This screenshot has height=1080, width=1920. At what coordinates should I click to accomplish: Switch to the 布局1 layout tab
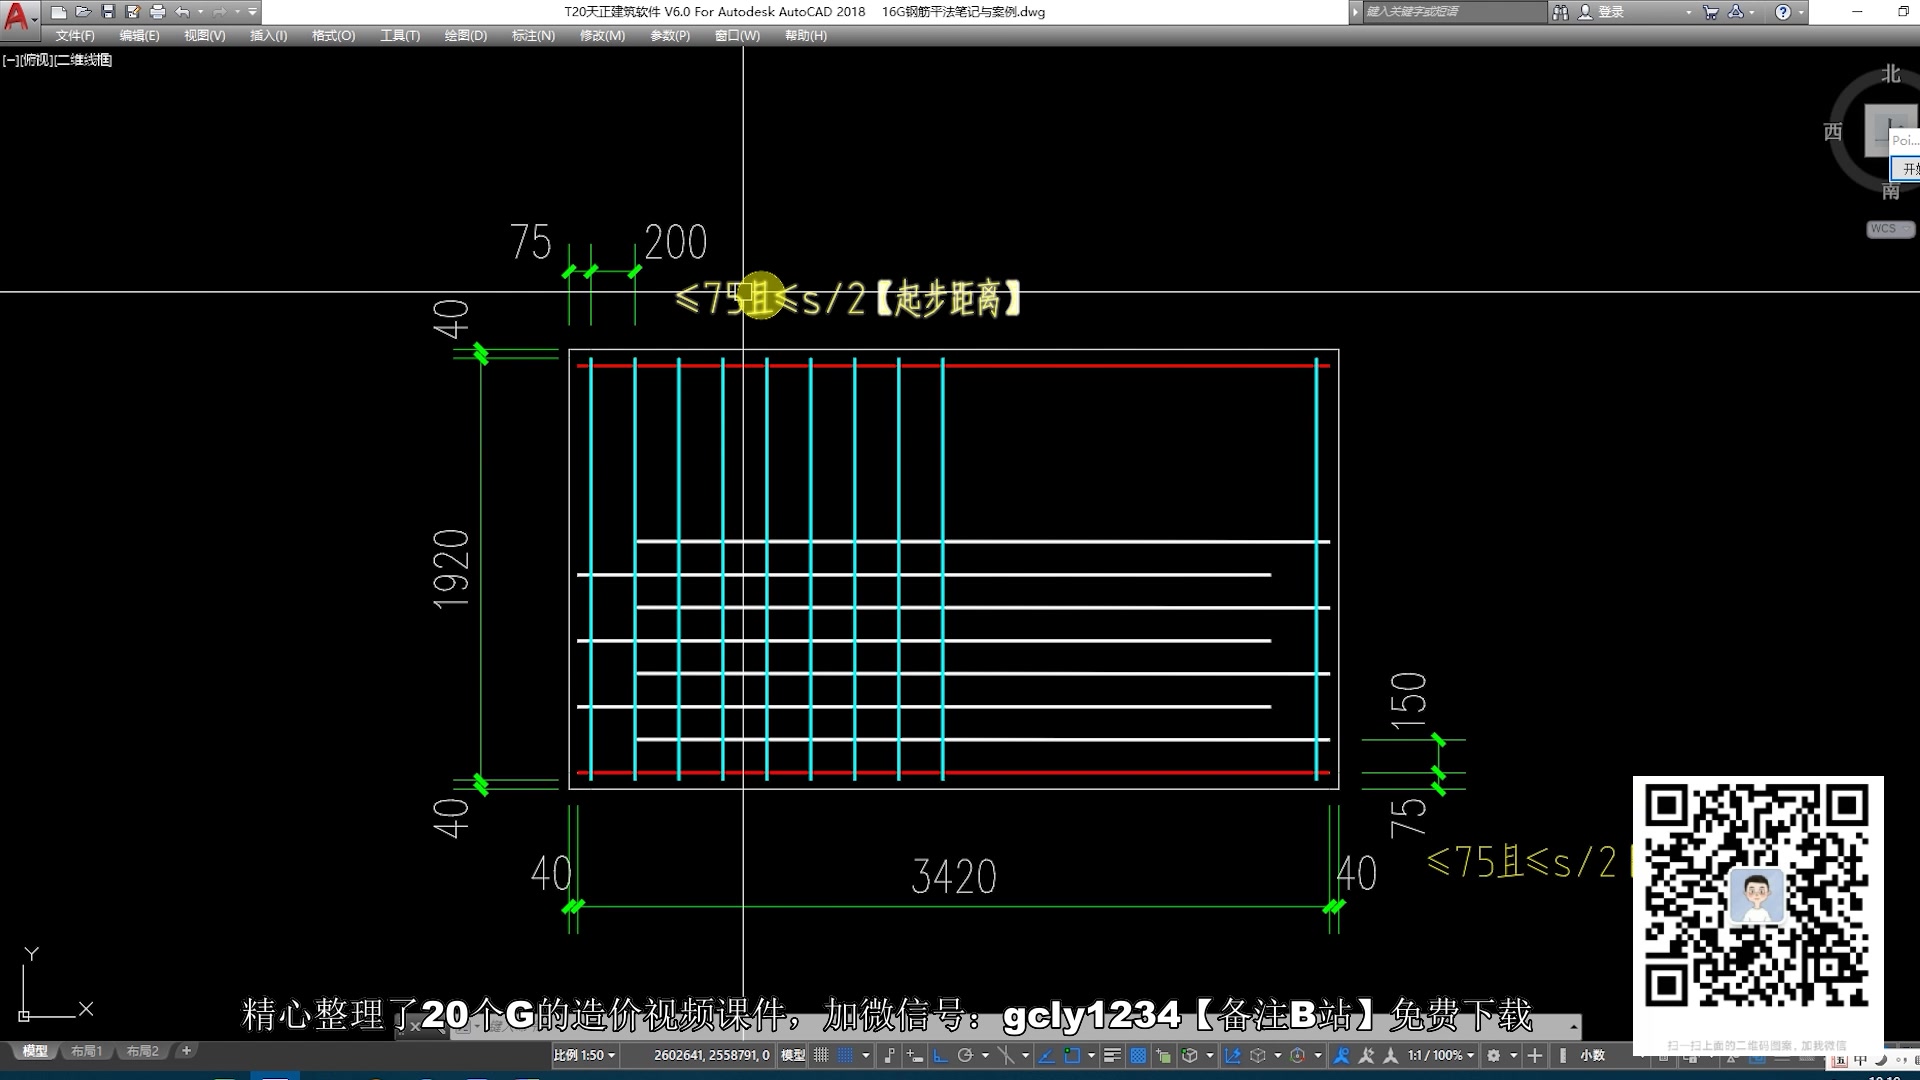coord(86,1051)
